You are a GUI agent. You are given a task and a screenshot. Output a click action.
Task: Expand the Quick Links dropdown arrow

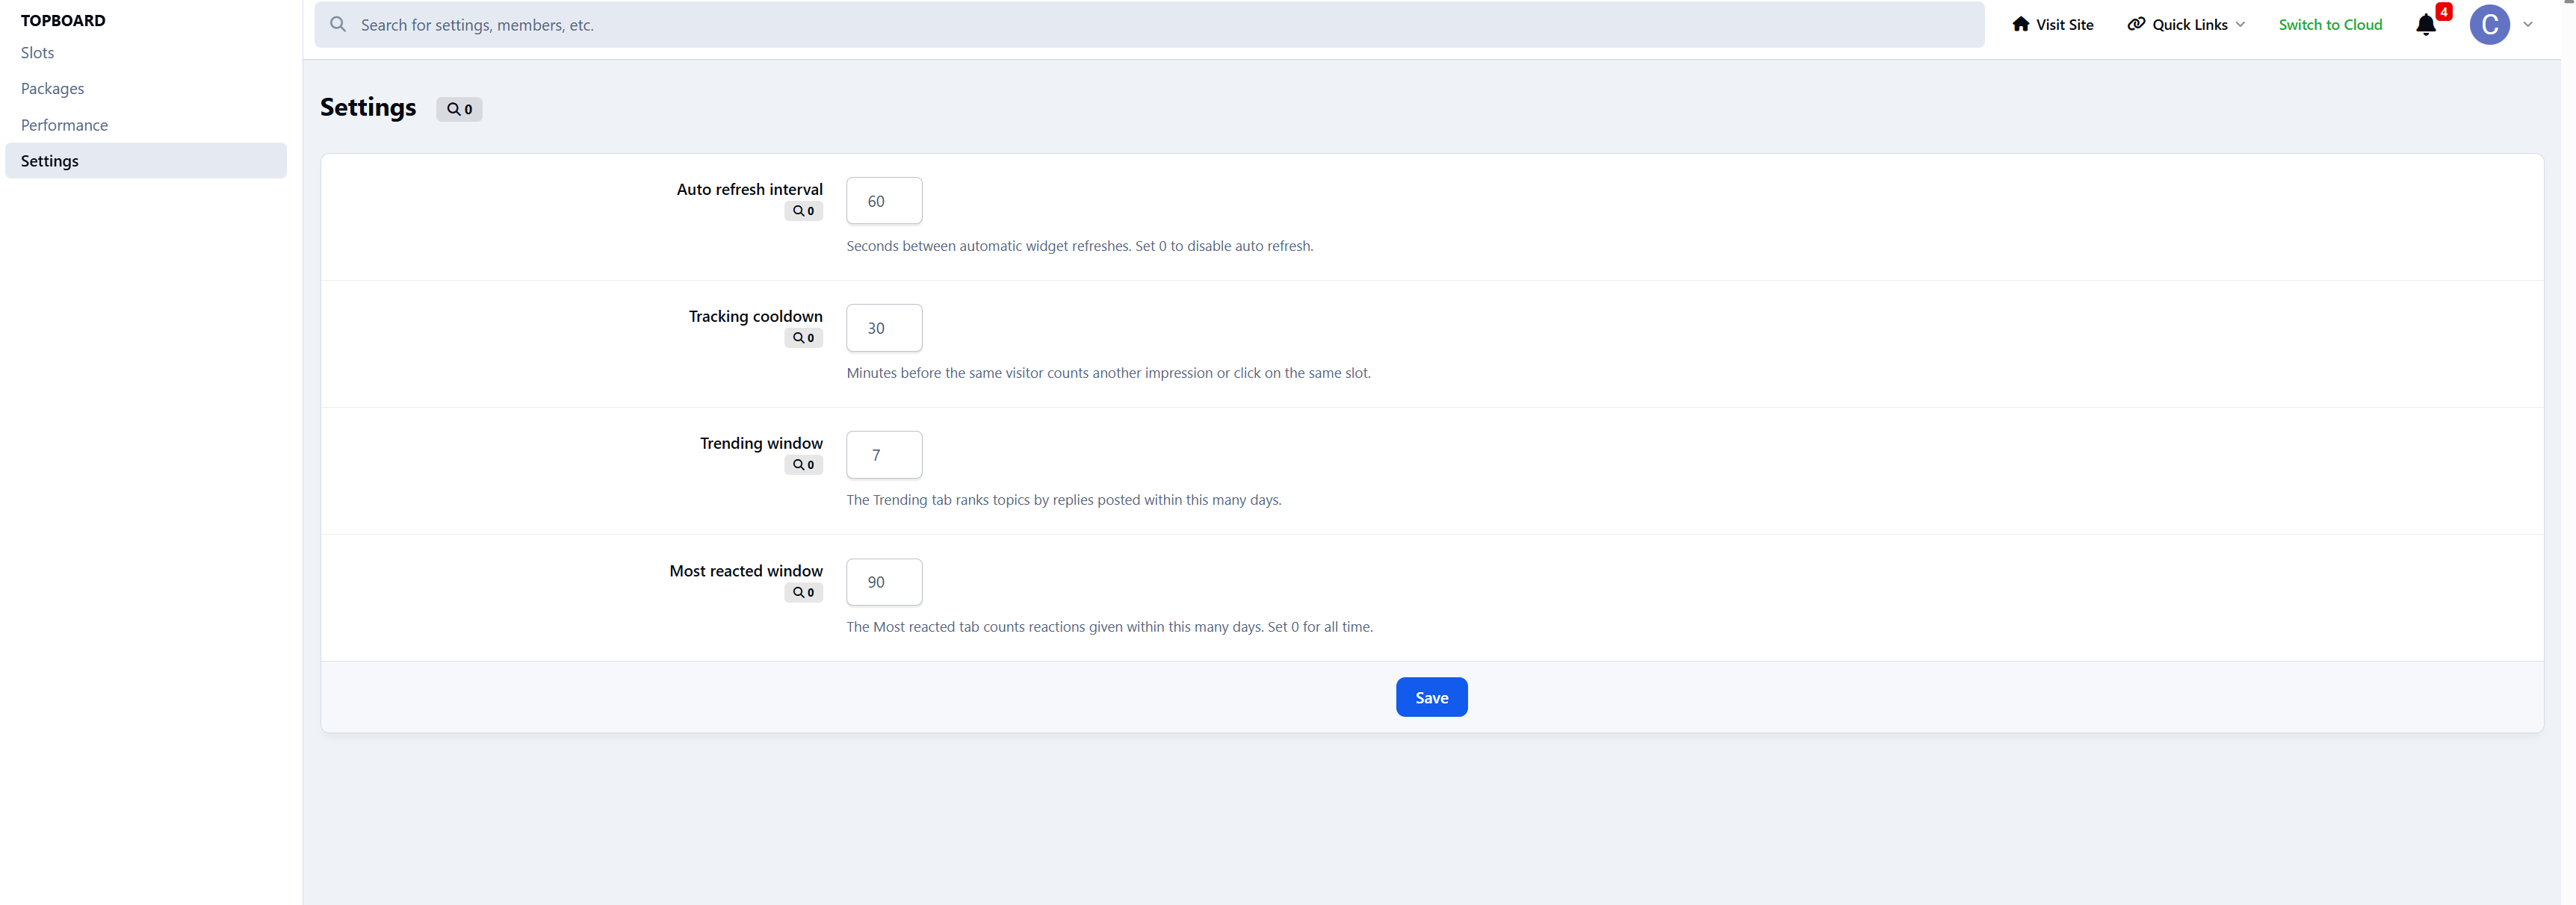(2241, 25)
